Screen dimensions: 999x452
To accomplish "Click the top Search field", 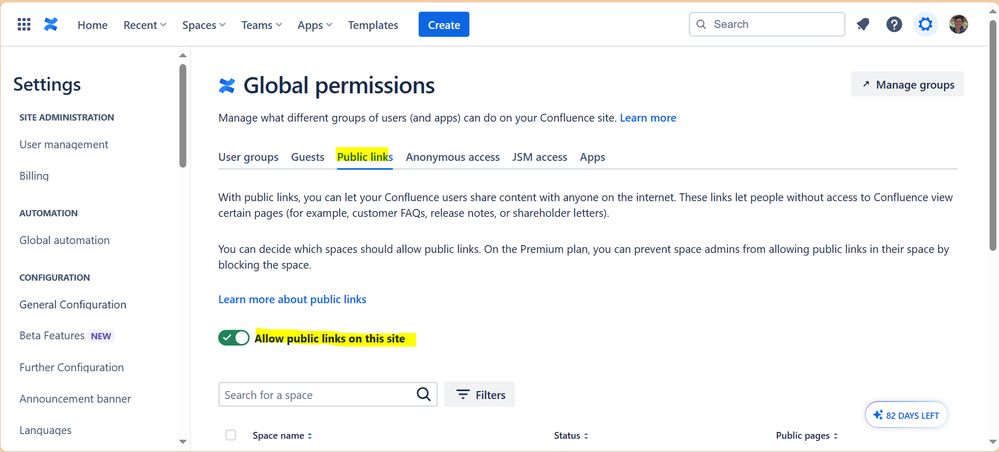I will (x=767, y=24).
